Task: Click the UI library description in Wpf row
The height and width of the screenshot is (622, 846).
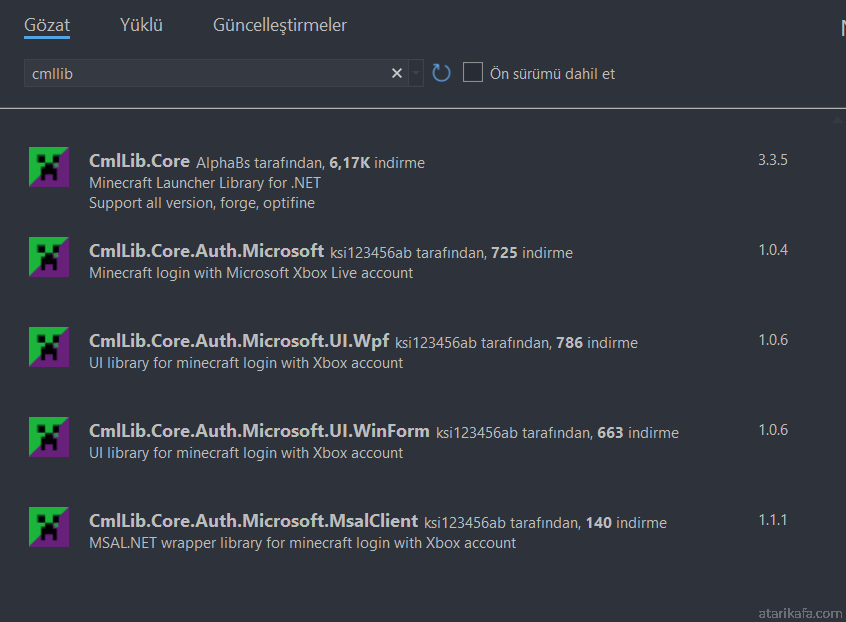Action: pos(246,364)
